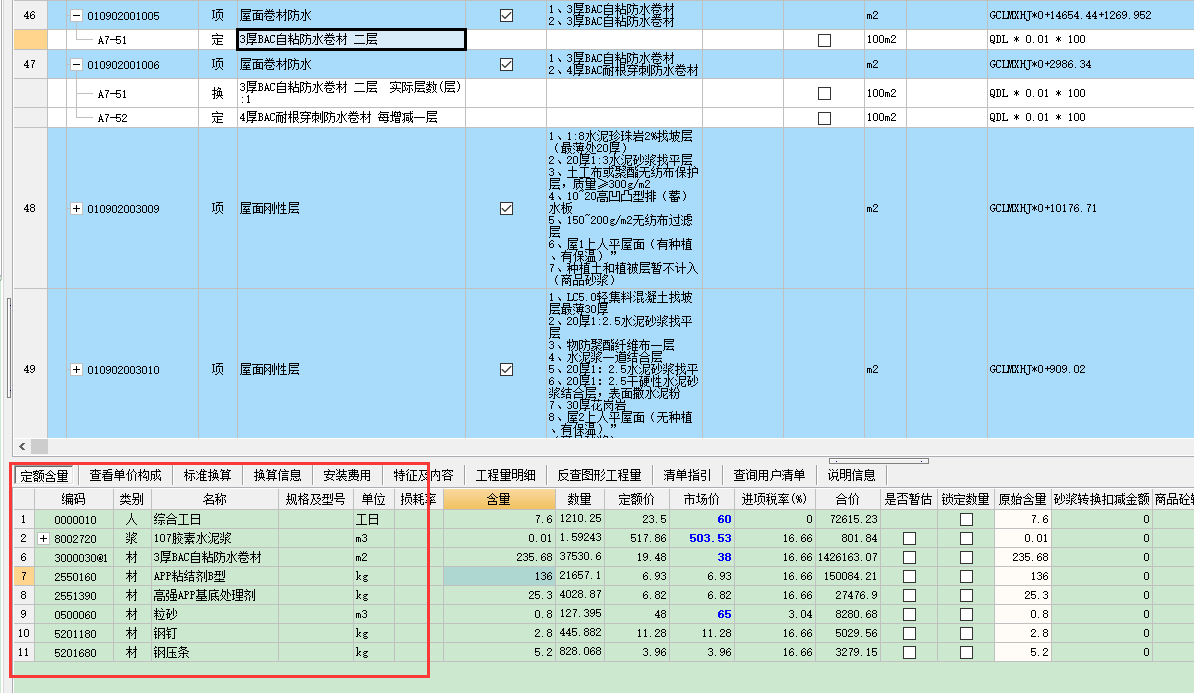The height and width of the screenshot is (693, 1194).
Task: Uncheck the checkbox in row 010902003009
Action: (506, 209)
